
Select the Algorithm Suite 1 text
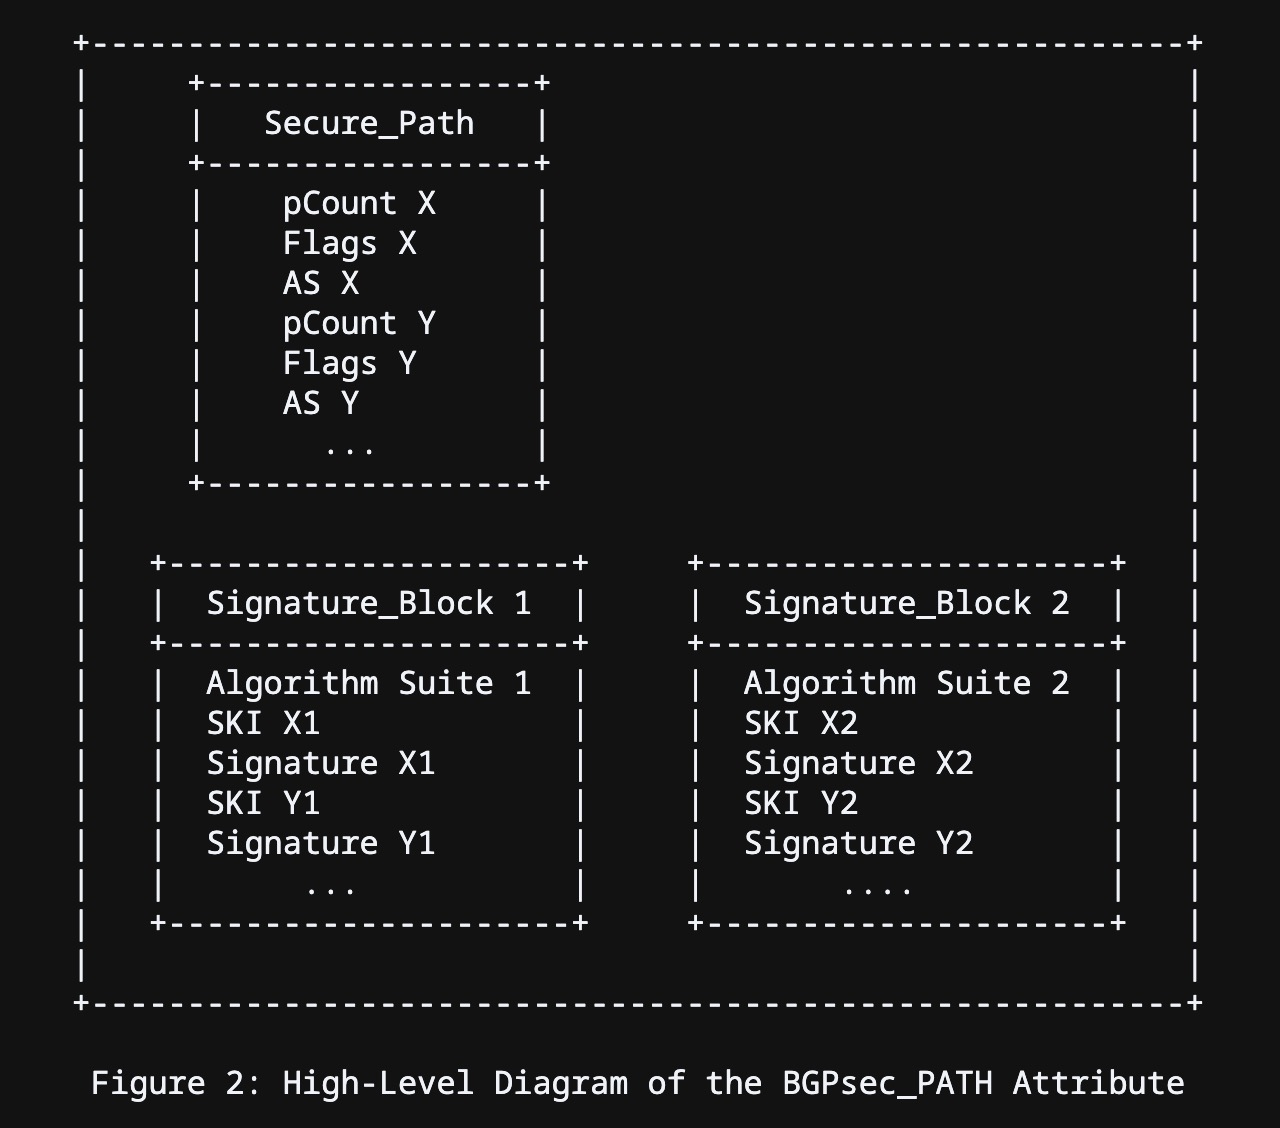click(x=368, y=684)
